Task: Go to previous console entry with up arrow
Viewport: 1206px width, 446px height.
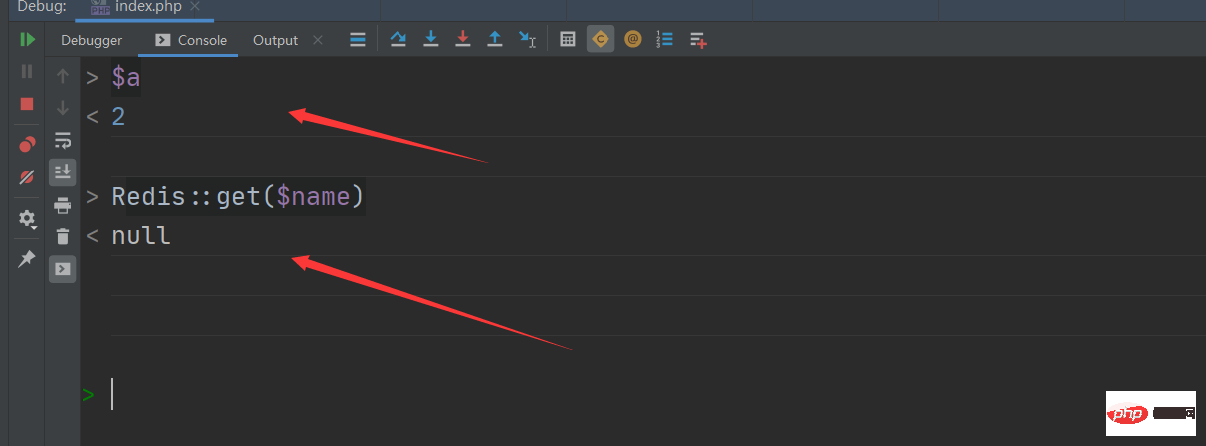Action: pos(63,75)
